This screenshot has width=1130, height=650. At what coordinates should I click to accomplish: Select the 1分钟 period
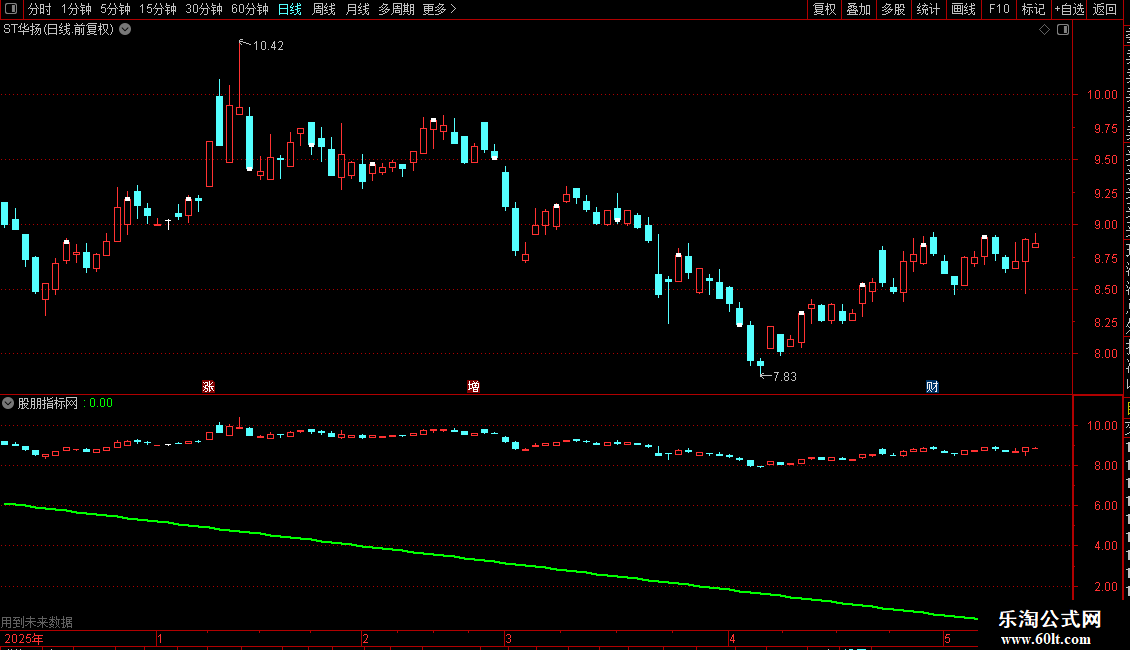point(76,9)
